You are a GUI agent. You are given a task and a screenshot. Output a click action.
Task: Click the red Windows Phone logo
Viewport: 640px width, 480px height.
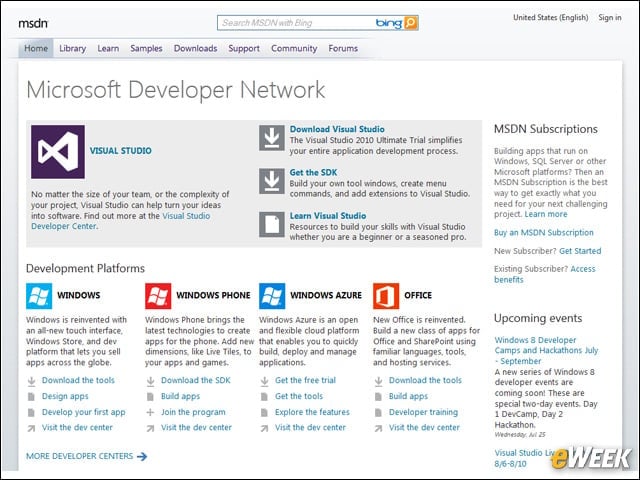[x=158, y=296]
